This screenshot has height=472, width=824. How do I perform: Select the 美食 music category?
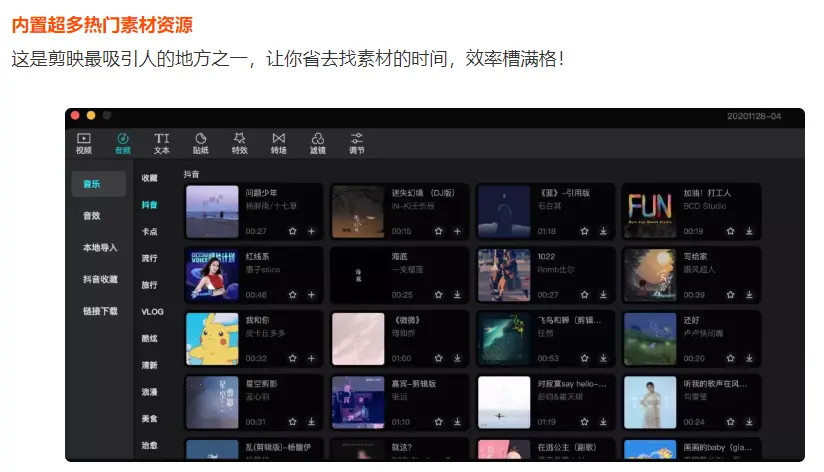coord(149,419)
